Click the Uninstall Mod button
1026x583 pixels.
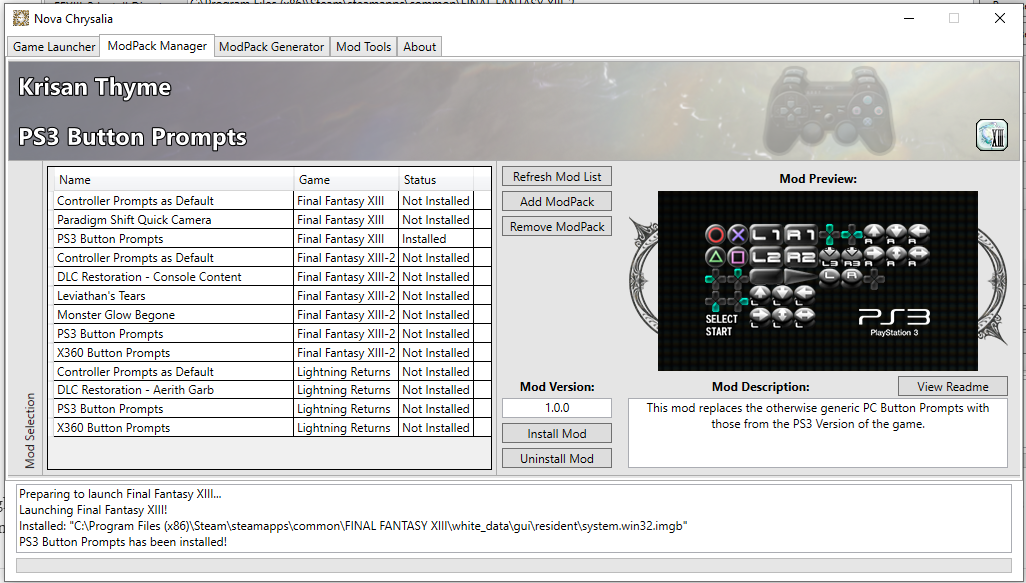(557, 459)
